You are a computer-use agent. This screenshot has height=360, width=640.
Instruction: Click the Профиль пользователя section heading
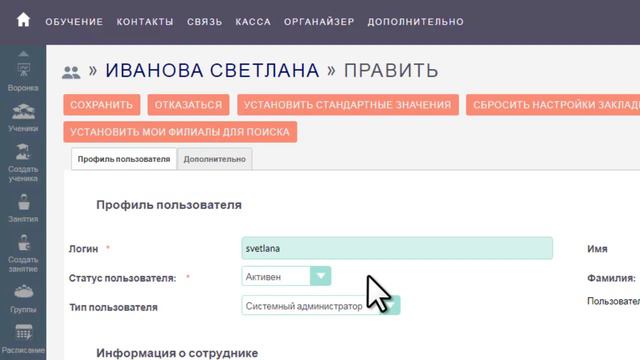[169, 205]
